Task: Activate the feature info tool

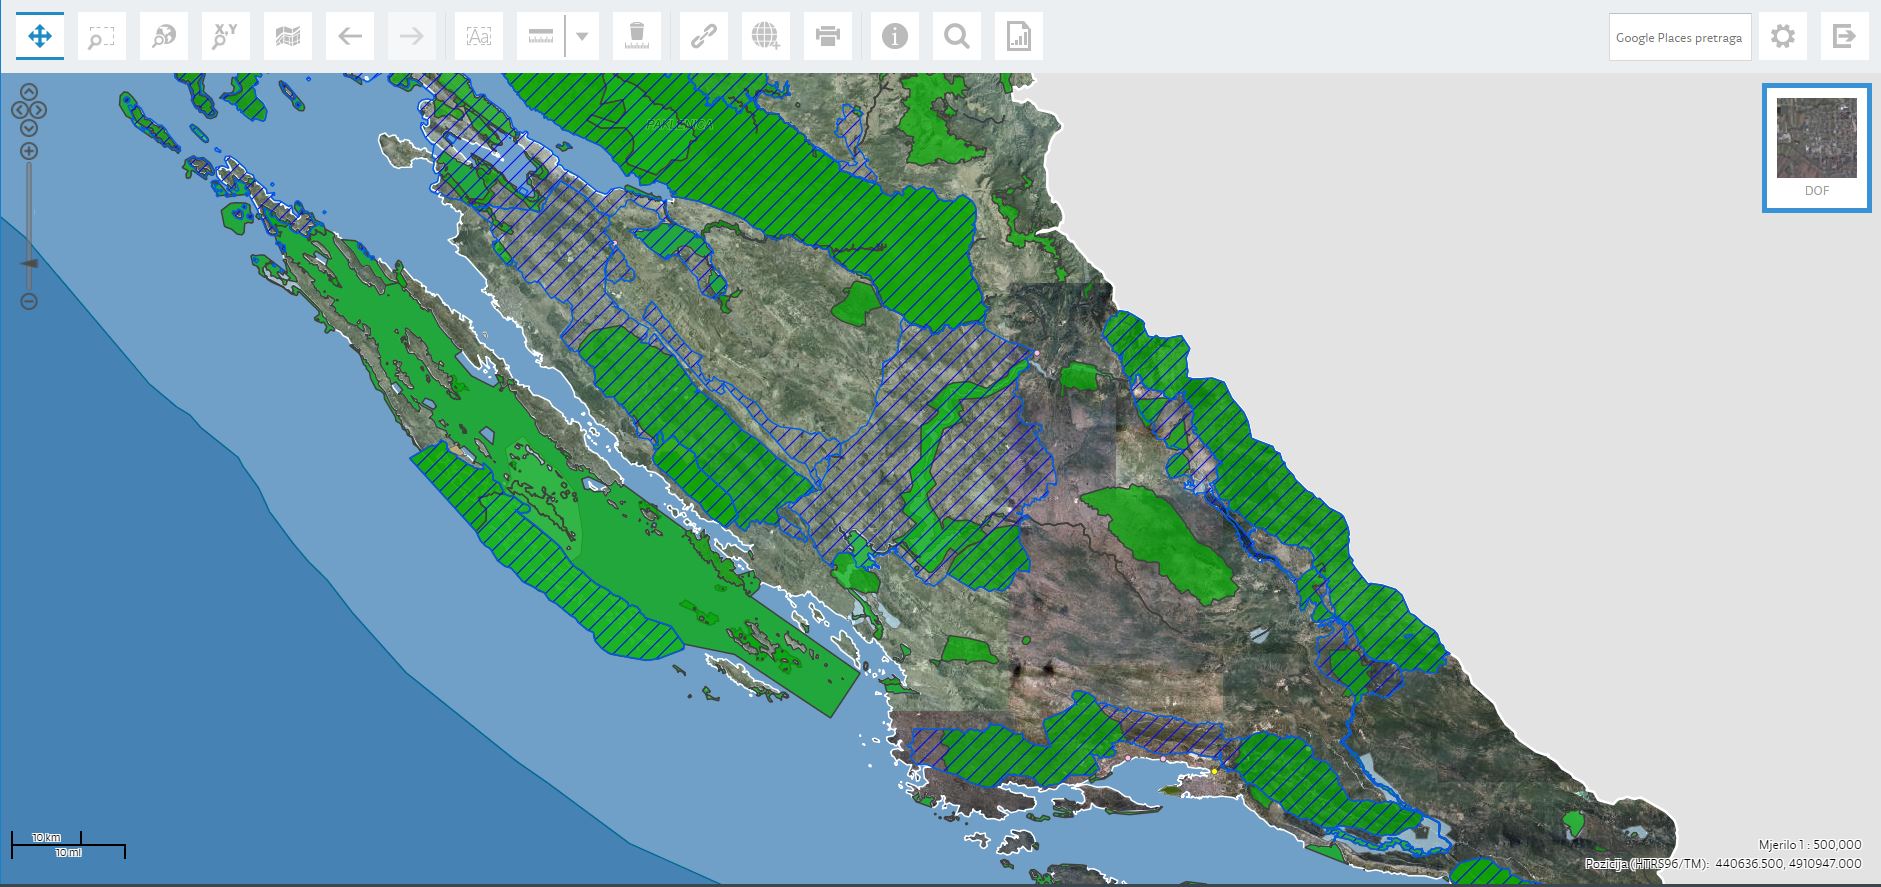Action: (x=895, y=37)
